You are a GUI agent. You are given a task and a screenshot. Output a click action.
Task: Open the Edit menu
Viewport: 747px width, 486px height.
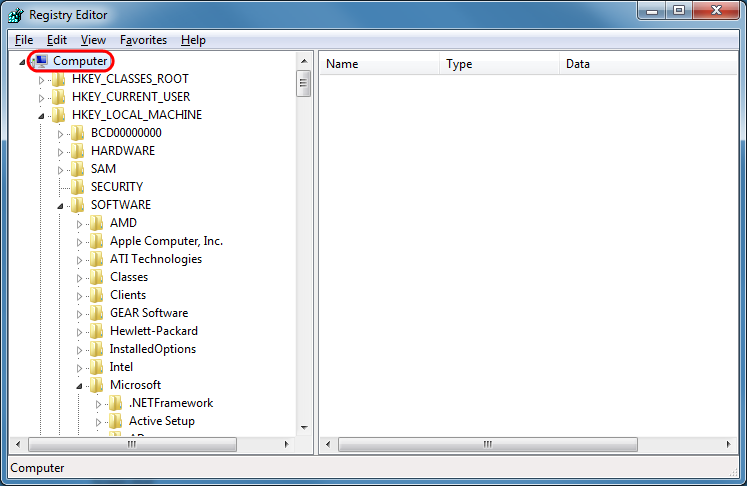click(x=57, y=40)
